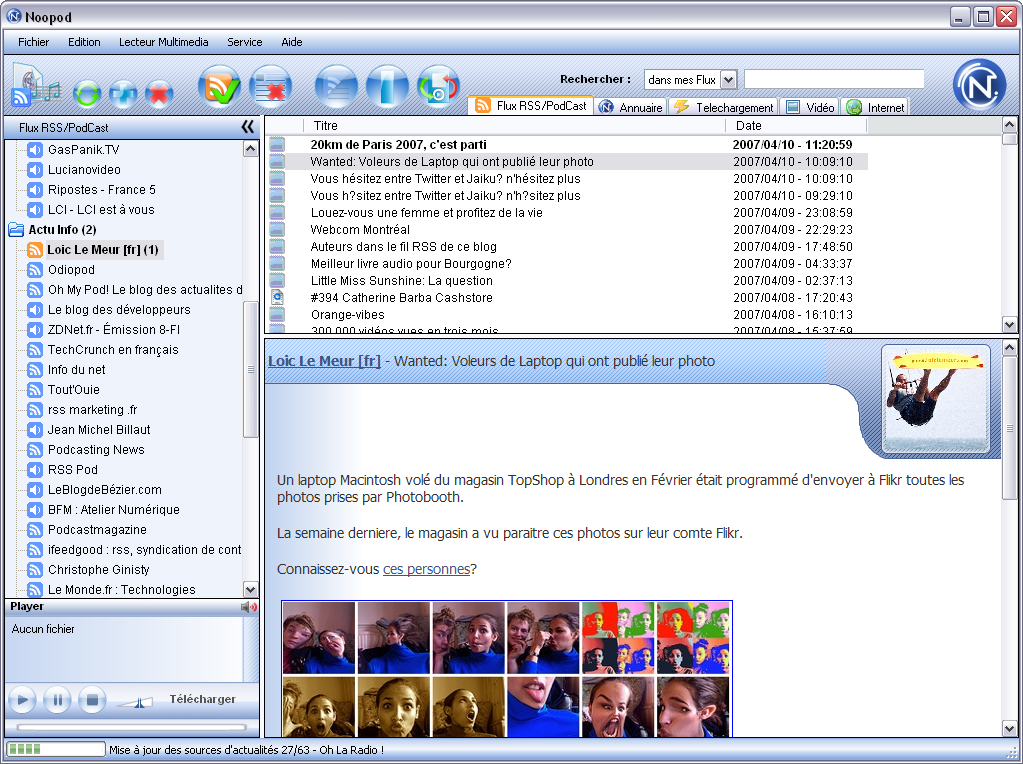This screenshot has width=1023, height=764.
Task: Switch to the Annuaire tab
Action: tap(631, 107)
